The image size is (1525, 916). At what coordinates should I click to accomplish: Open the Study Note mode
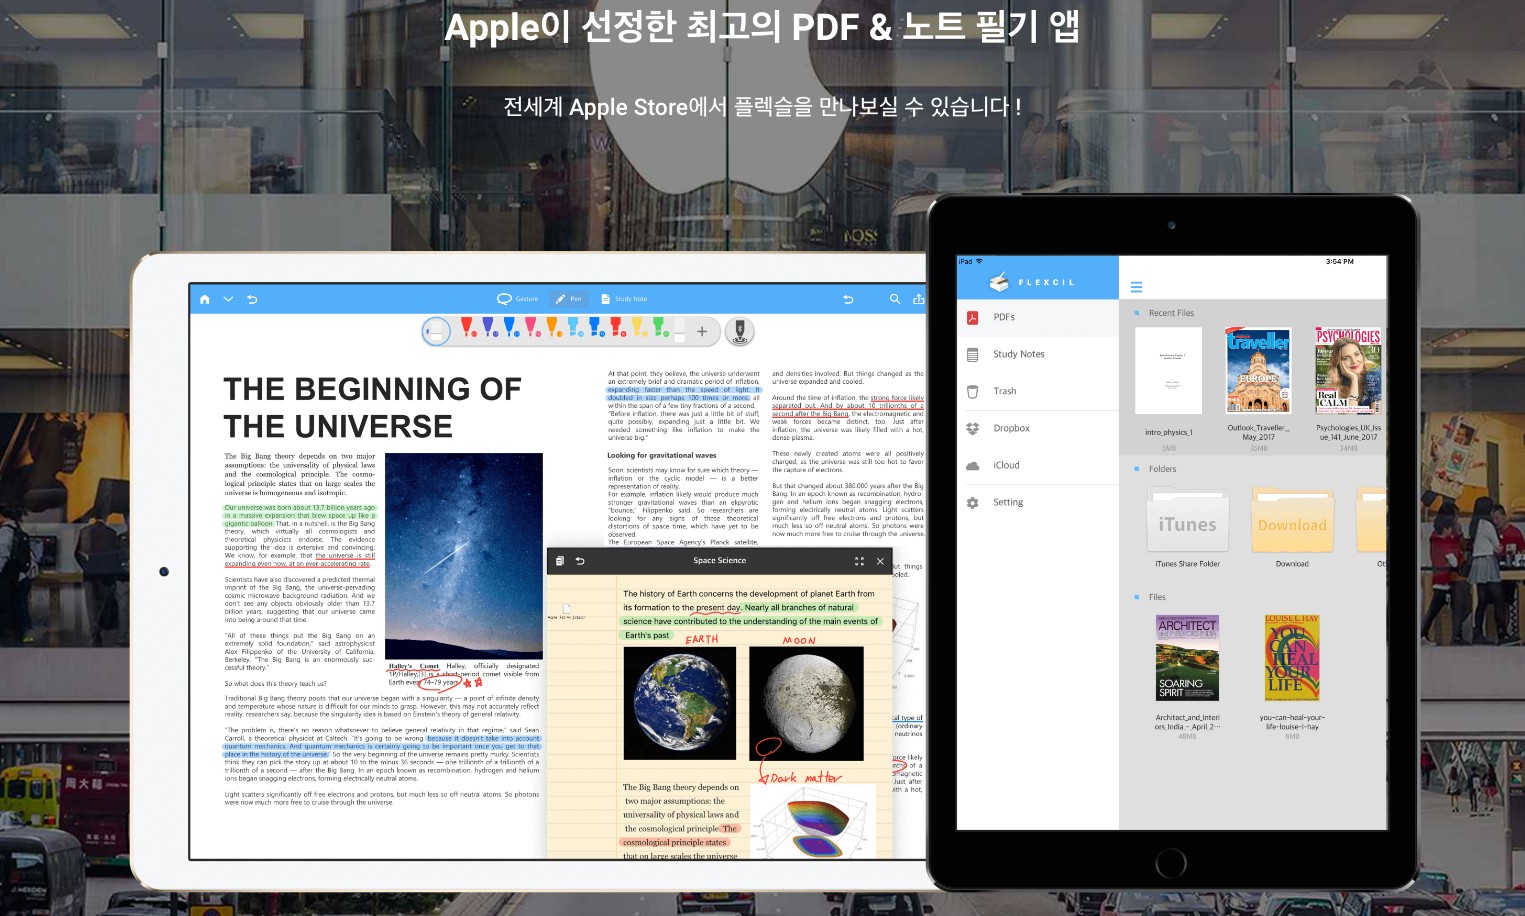(624, 299)
